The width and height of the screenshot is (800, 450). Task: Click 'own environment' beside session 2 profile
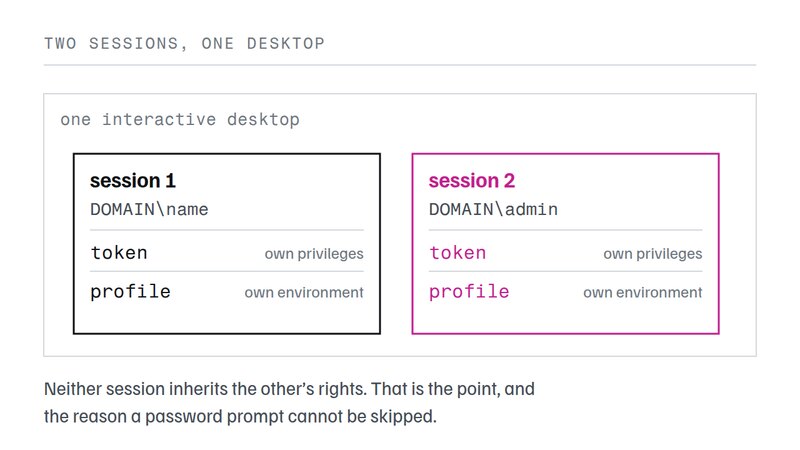(x=643, y=292)
